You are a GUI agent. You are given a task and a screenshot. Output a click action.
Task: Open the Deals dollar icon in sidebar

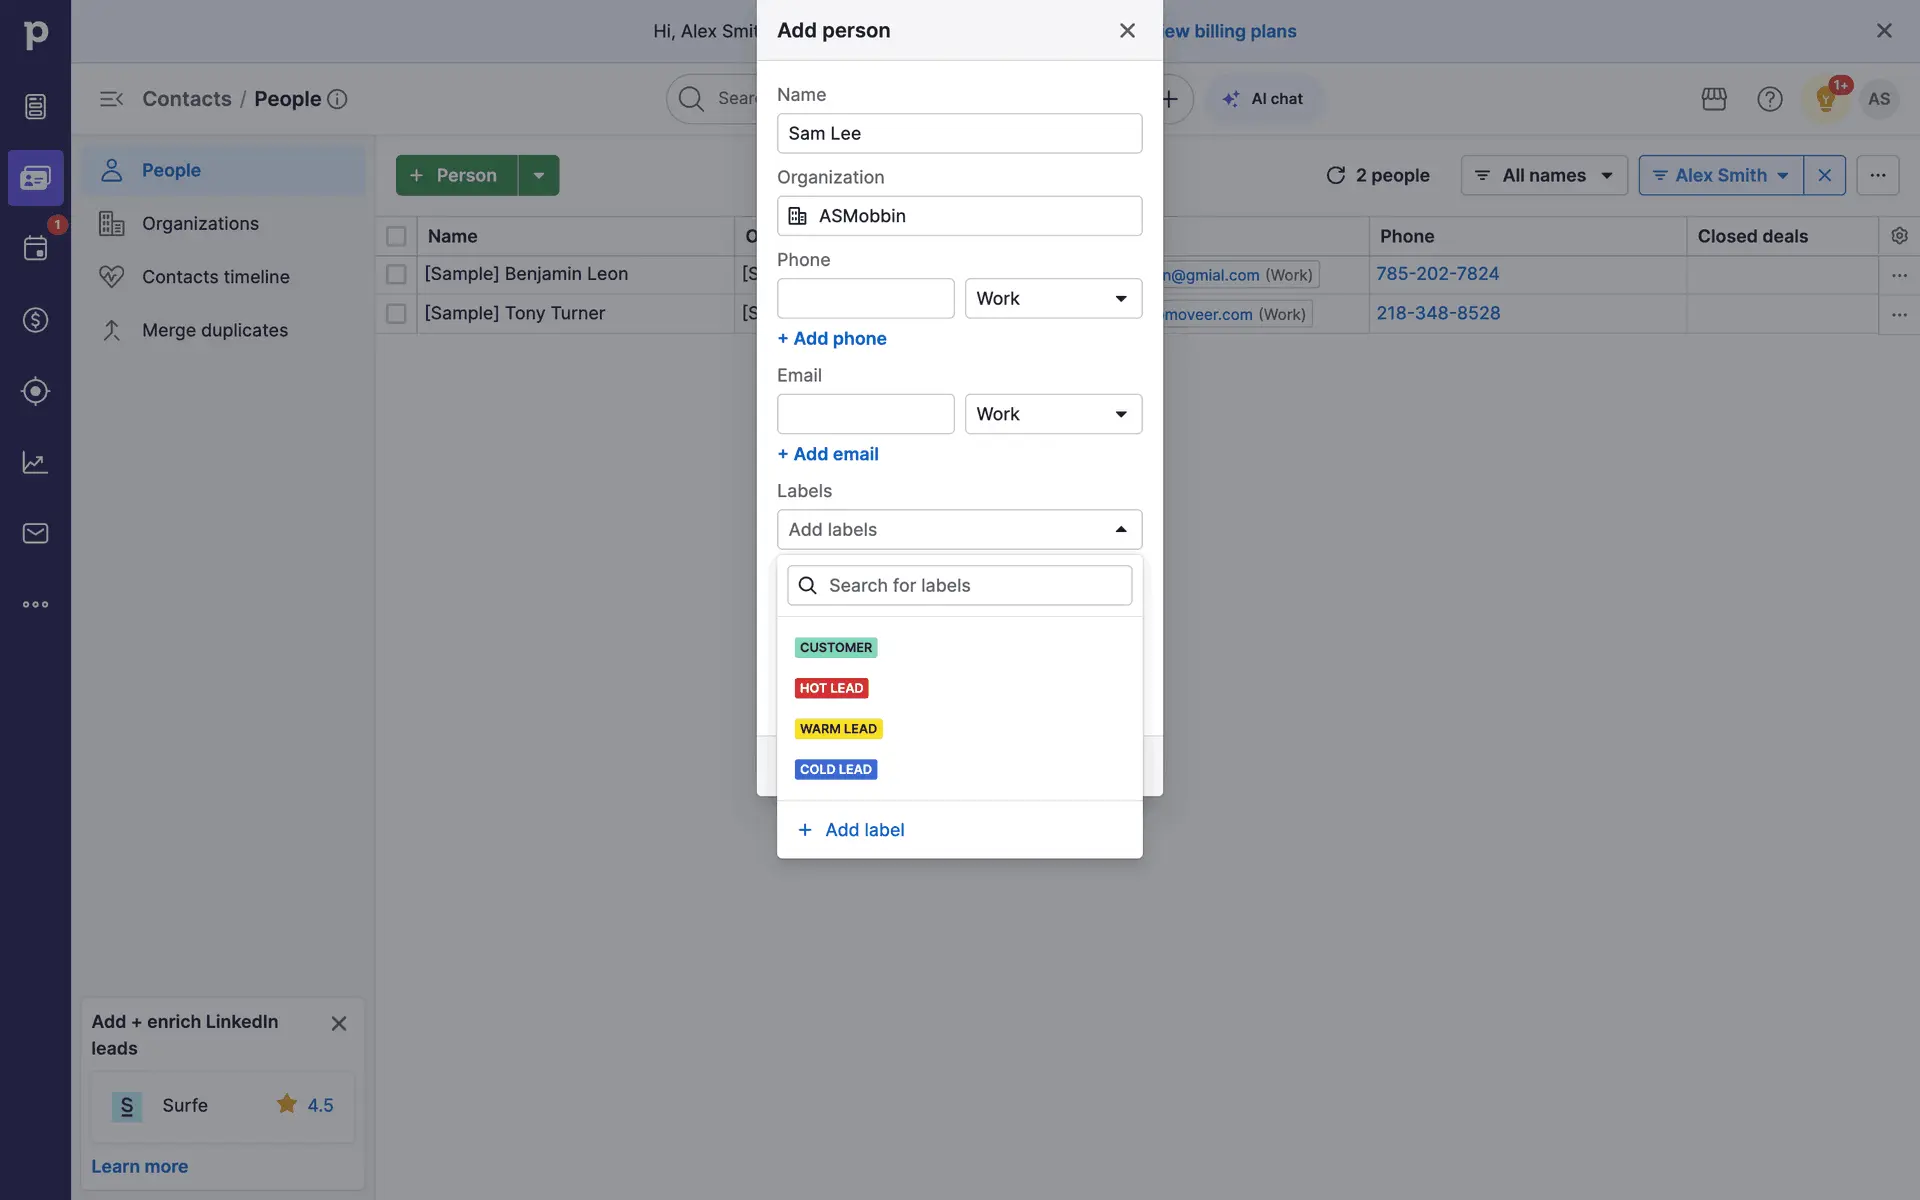pyautogui.click(x=35, y=320)
